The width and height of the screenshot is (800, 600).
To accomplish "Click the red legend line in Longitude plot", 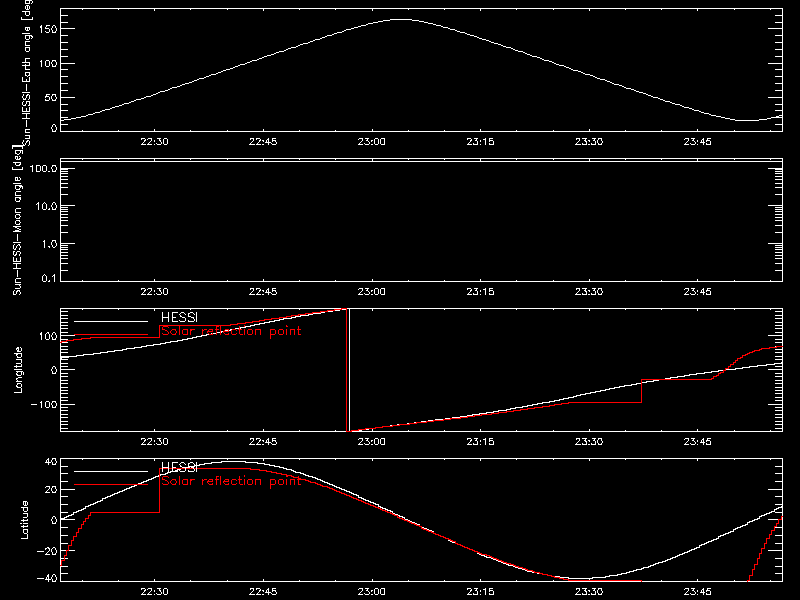I will click(111, 335).
